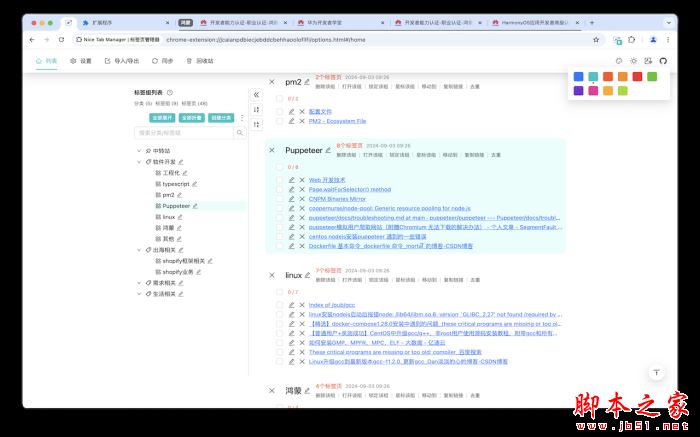Viewport: 700px width, 437px height.
Task: Expand the 需求相关 category chevron
Action: click(139, 283)
